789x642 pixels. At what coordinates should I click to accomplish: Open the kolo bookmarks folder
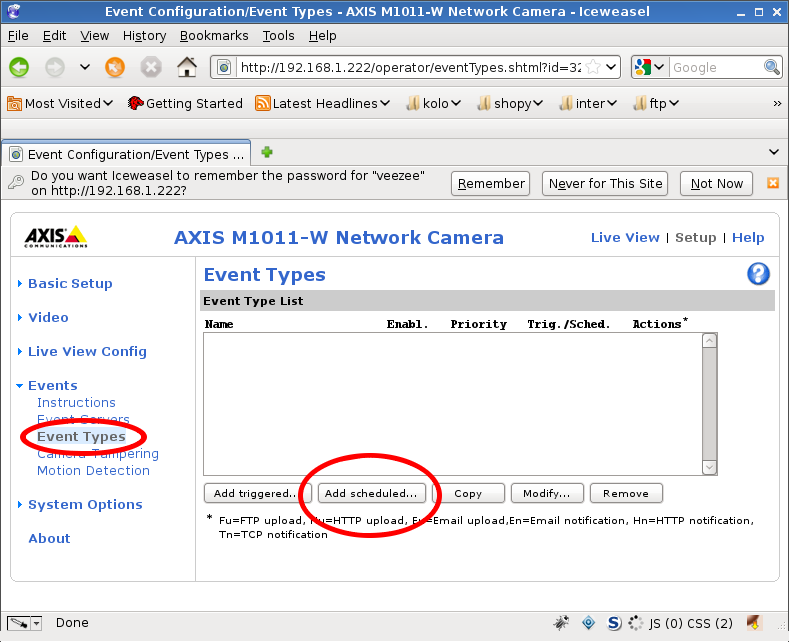point(434,103)
